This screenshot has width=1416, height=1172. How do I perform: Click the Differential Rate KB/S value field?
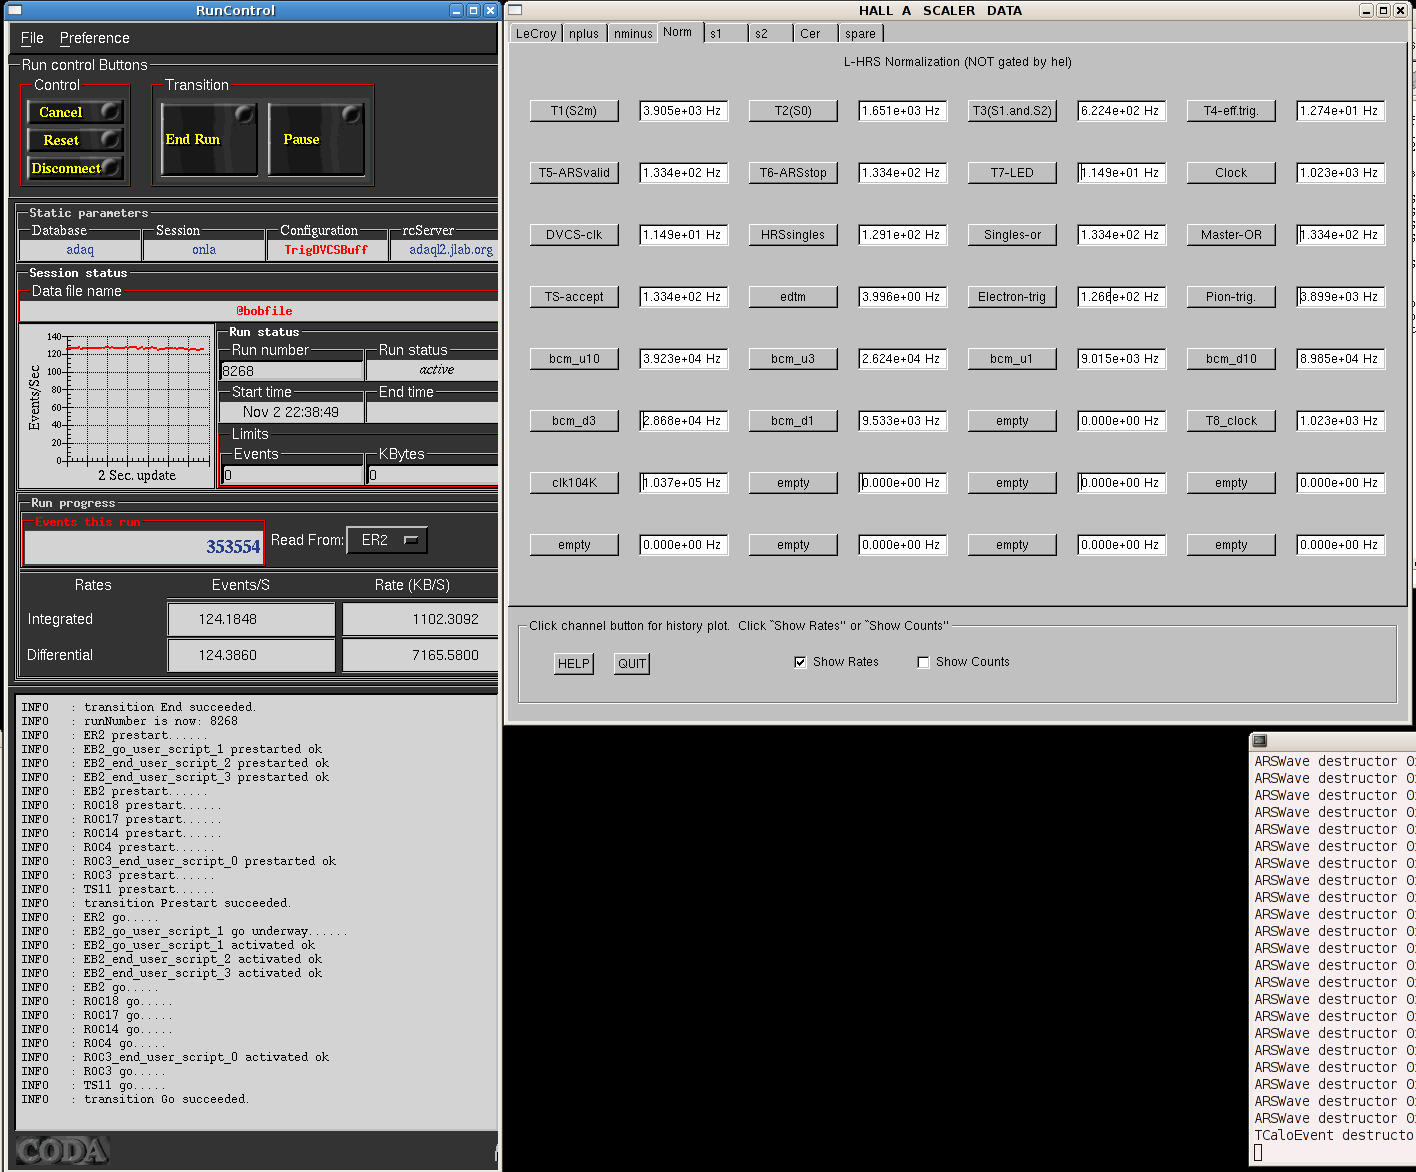pyautogui.click(x=420, y=655)
